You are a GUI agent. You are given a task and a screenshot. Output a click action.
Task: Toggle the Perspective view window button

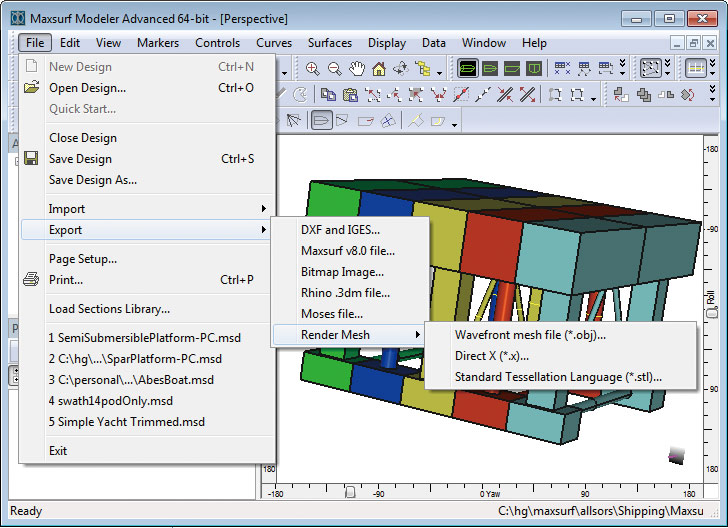[468, 69]
